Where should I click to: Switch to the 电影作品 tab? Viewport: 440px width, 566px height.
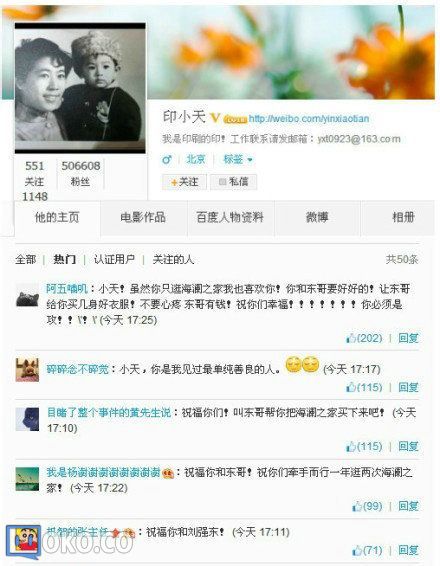click(143, 217)
